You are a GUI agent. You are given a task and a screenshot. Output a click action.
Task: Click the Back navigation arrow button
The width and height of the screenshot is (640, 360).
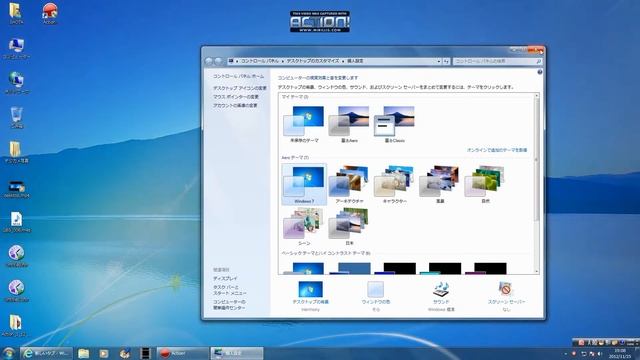pyautogui.click(x=209, y=61)
